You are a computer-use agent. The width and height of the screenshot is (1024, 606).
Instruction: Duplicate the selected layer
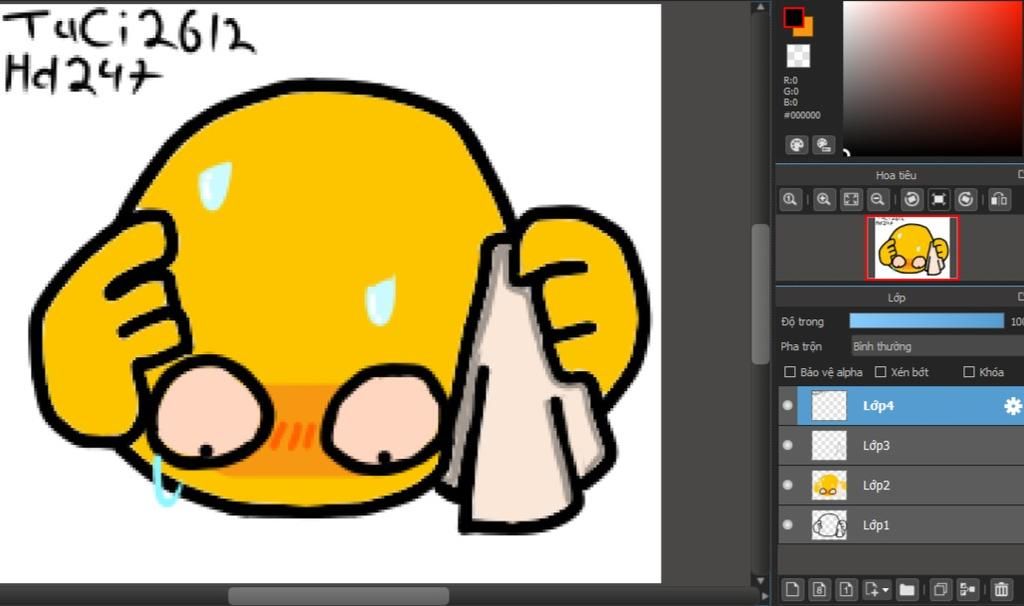coord(940,590)
